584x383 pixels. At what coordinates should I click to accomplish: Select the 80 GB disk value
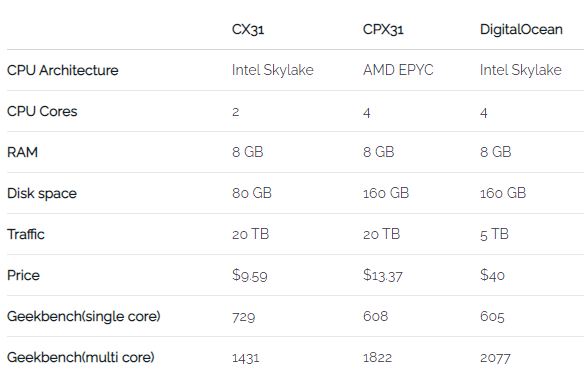(252, 193)
